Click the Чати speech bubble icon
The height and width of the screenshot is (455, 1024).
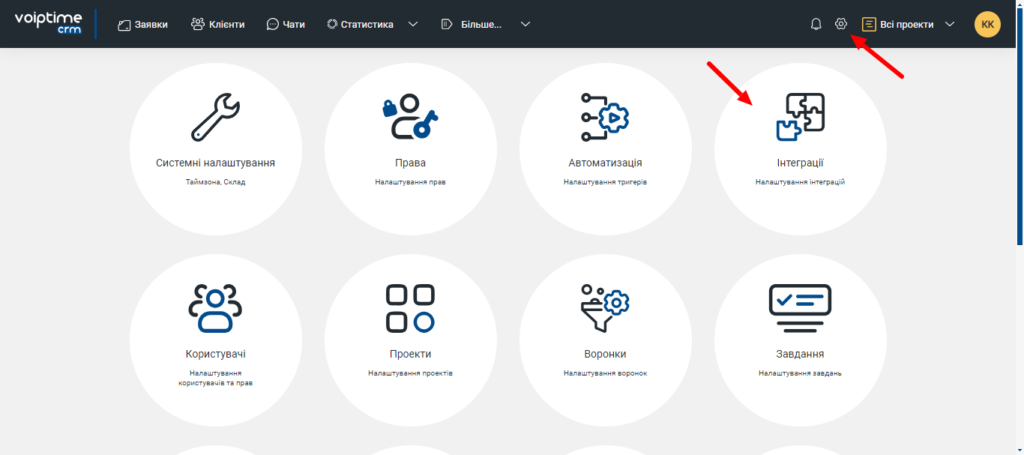coord(272,24)
